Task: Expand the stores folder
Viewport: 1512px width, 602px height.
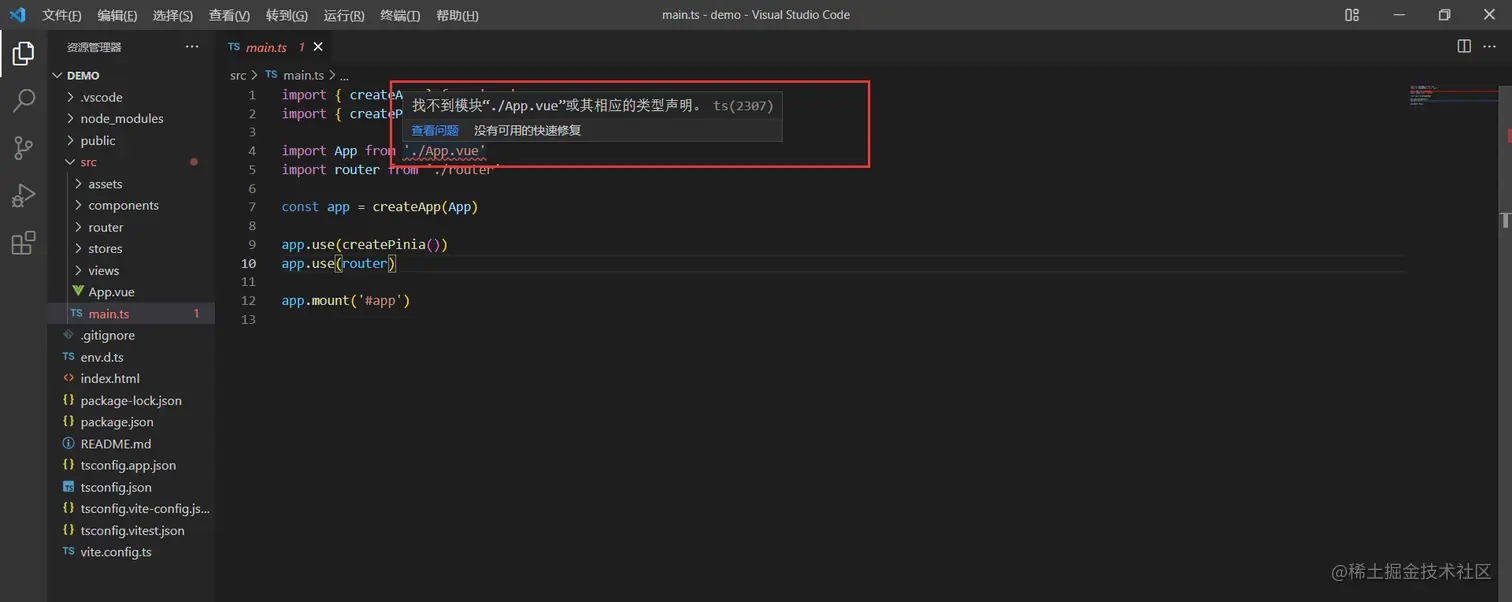Action: click(x=131, y=249)
